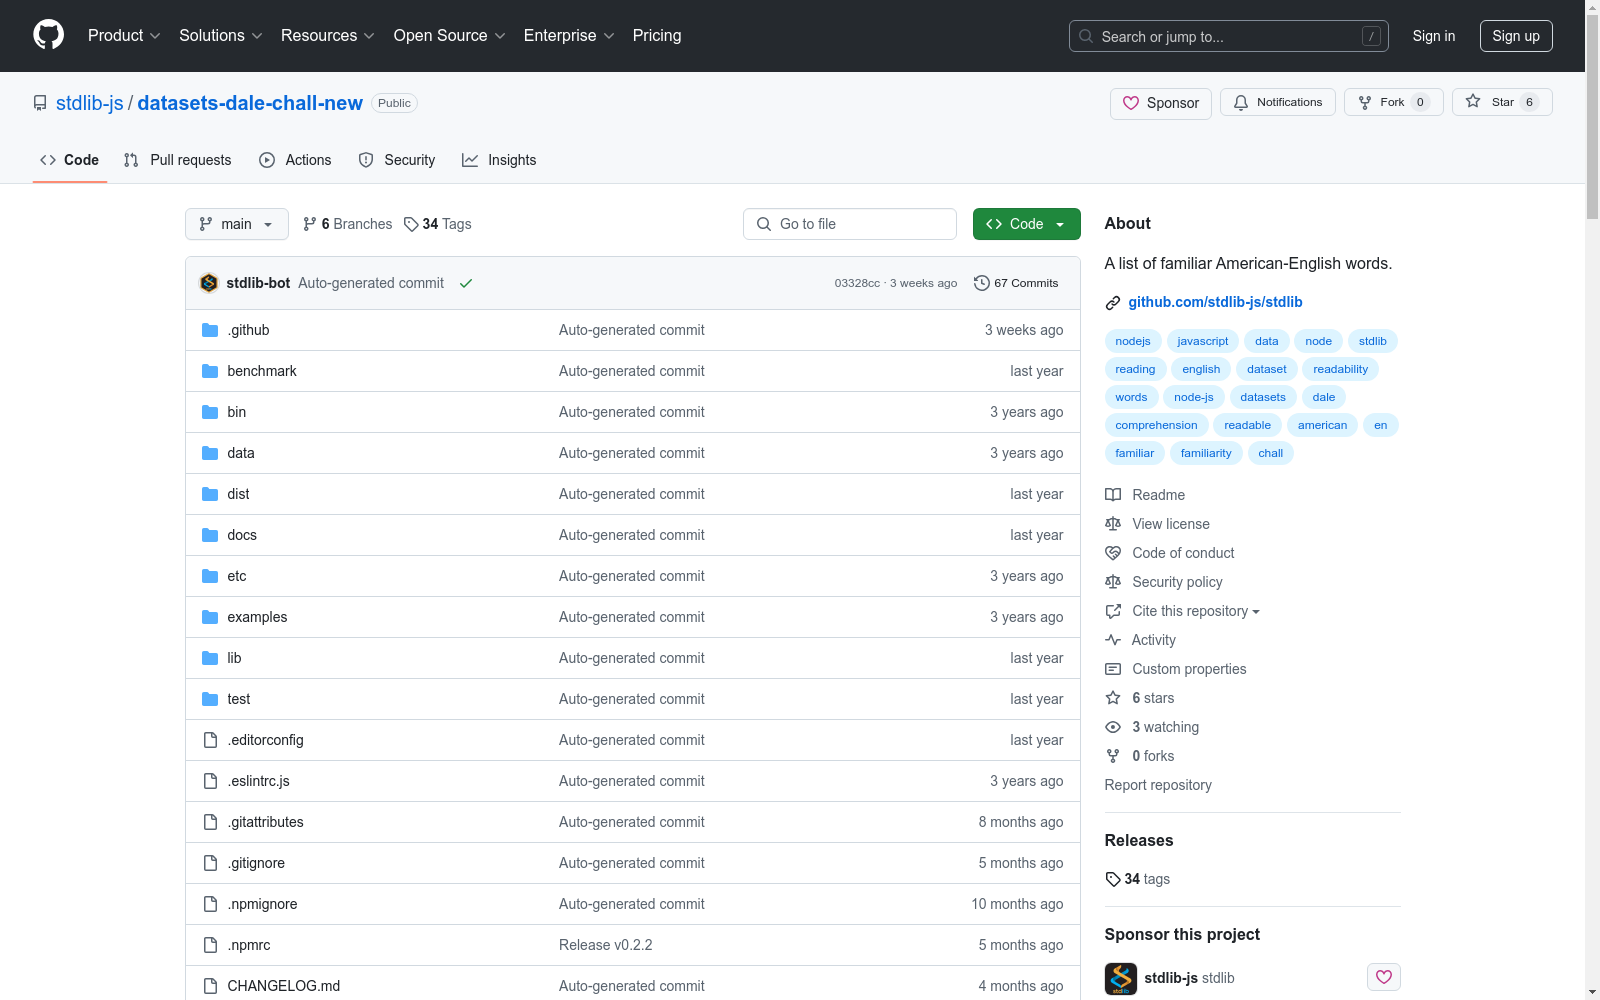Click the tag icon beside 34 tags under Releases
This screenshot has width=1600, height=1000.
1113,879
